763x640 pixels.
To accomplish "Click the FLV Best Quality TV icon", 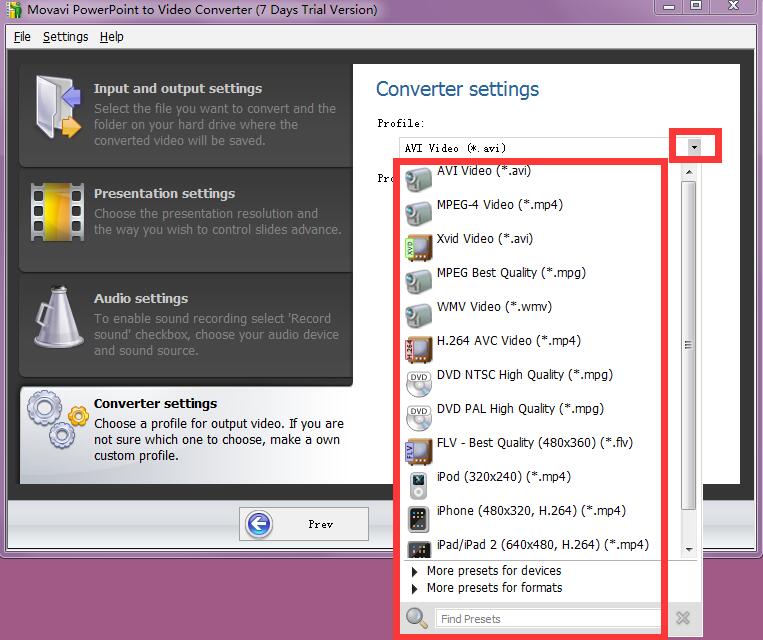I will point(418,451).
